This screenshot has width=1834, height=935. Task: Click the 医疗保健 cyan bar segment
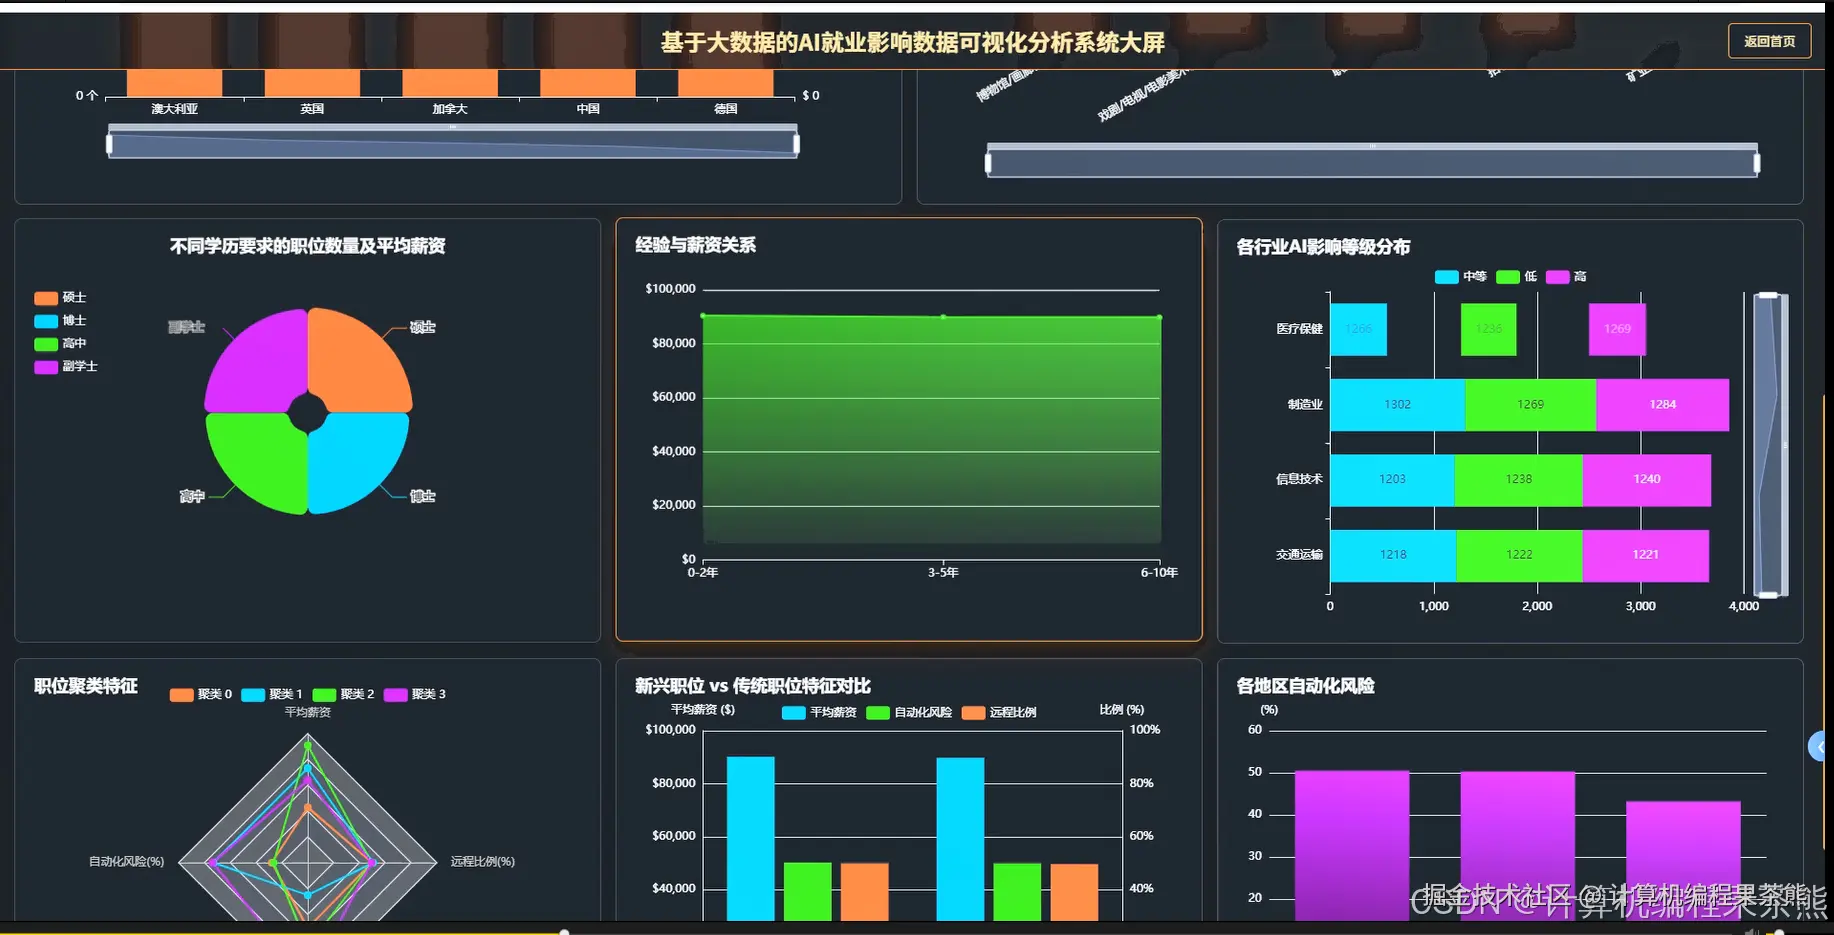(1358, 329)
